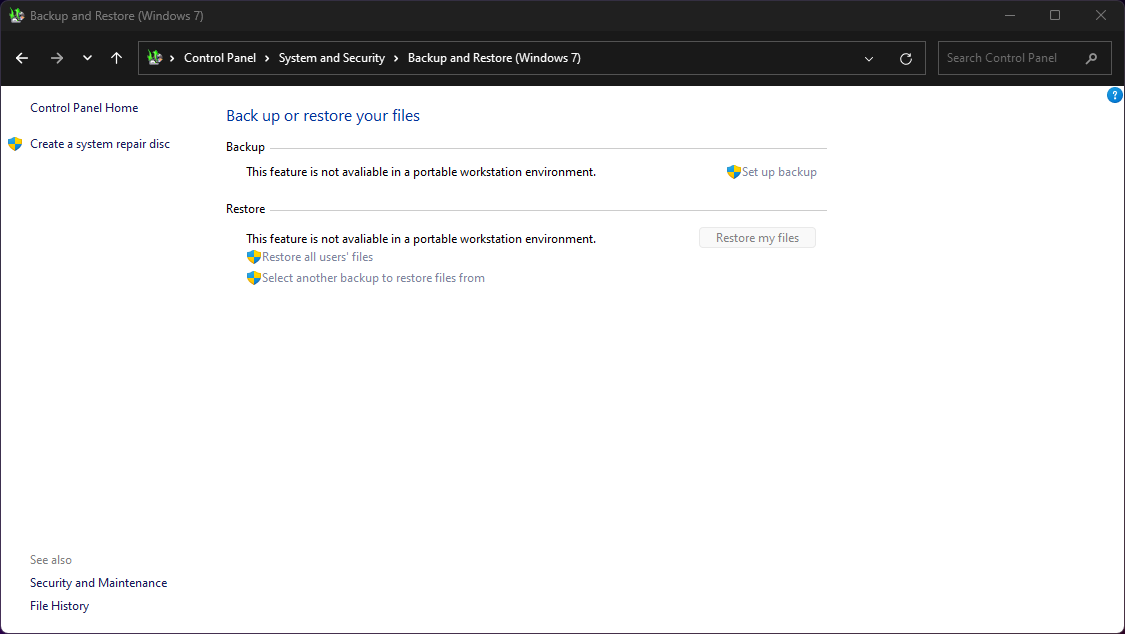This screenshot has height=634, width=1125.
Task: Open address bar history dropdown
Action: tap(869, 59)
